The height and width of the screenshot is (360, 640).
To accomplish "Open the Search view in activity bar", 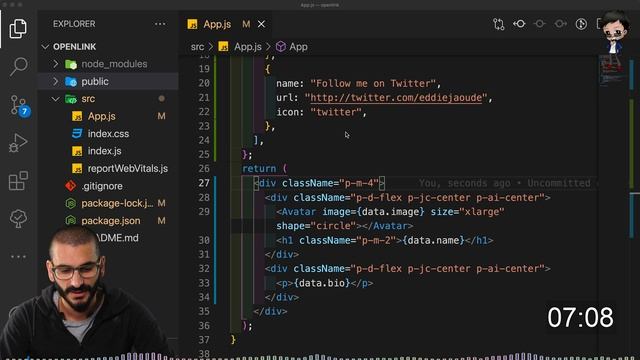I will click(x=18, y=66).
